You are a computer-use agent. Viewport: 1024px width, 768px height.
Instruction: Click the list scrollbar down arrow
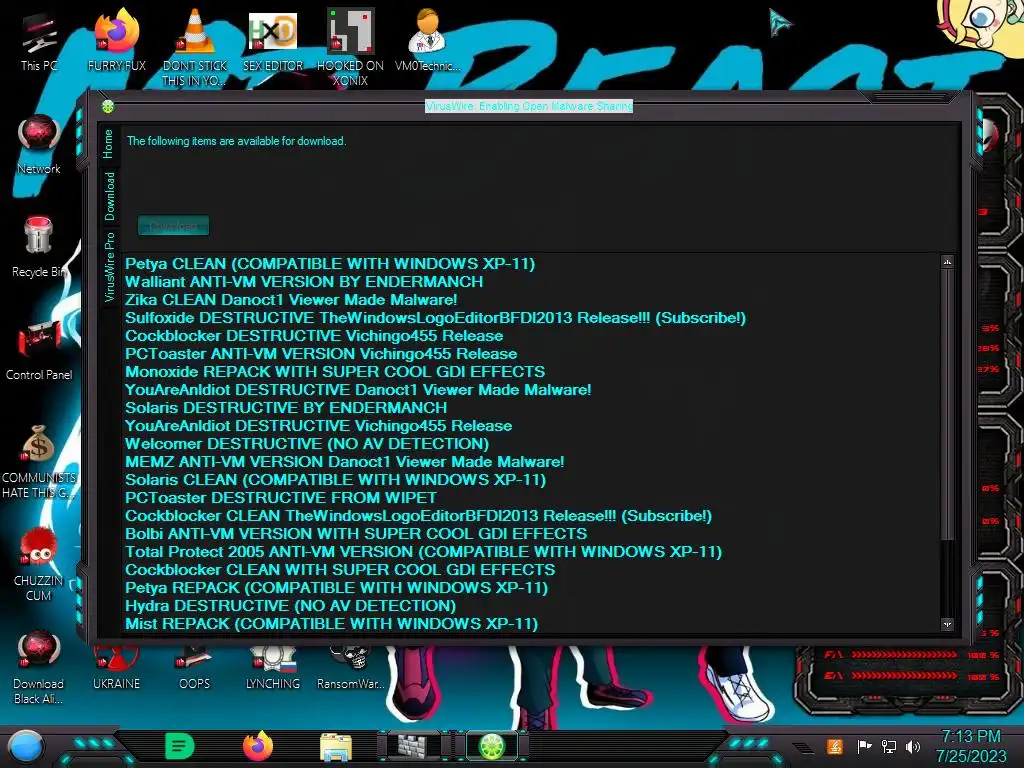pos(947,624)
